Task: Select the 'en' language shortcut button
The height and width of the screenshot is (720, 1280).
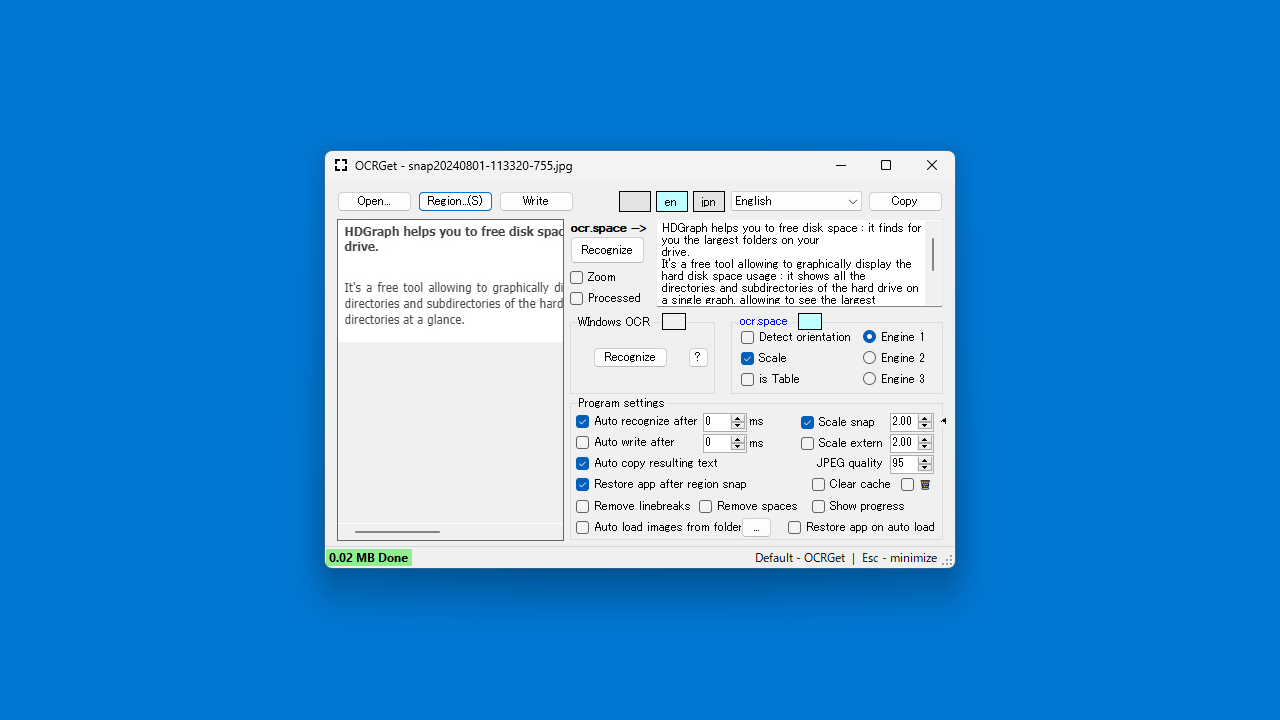Action: pos(671,201)
